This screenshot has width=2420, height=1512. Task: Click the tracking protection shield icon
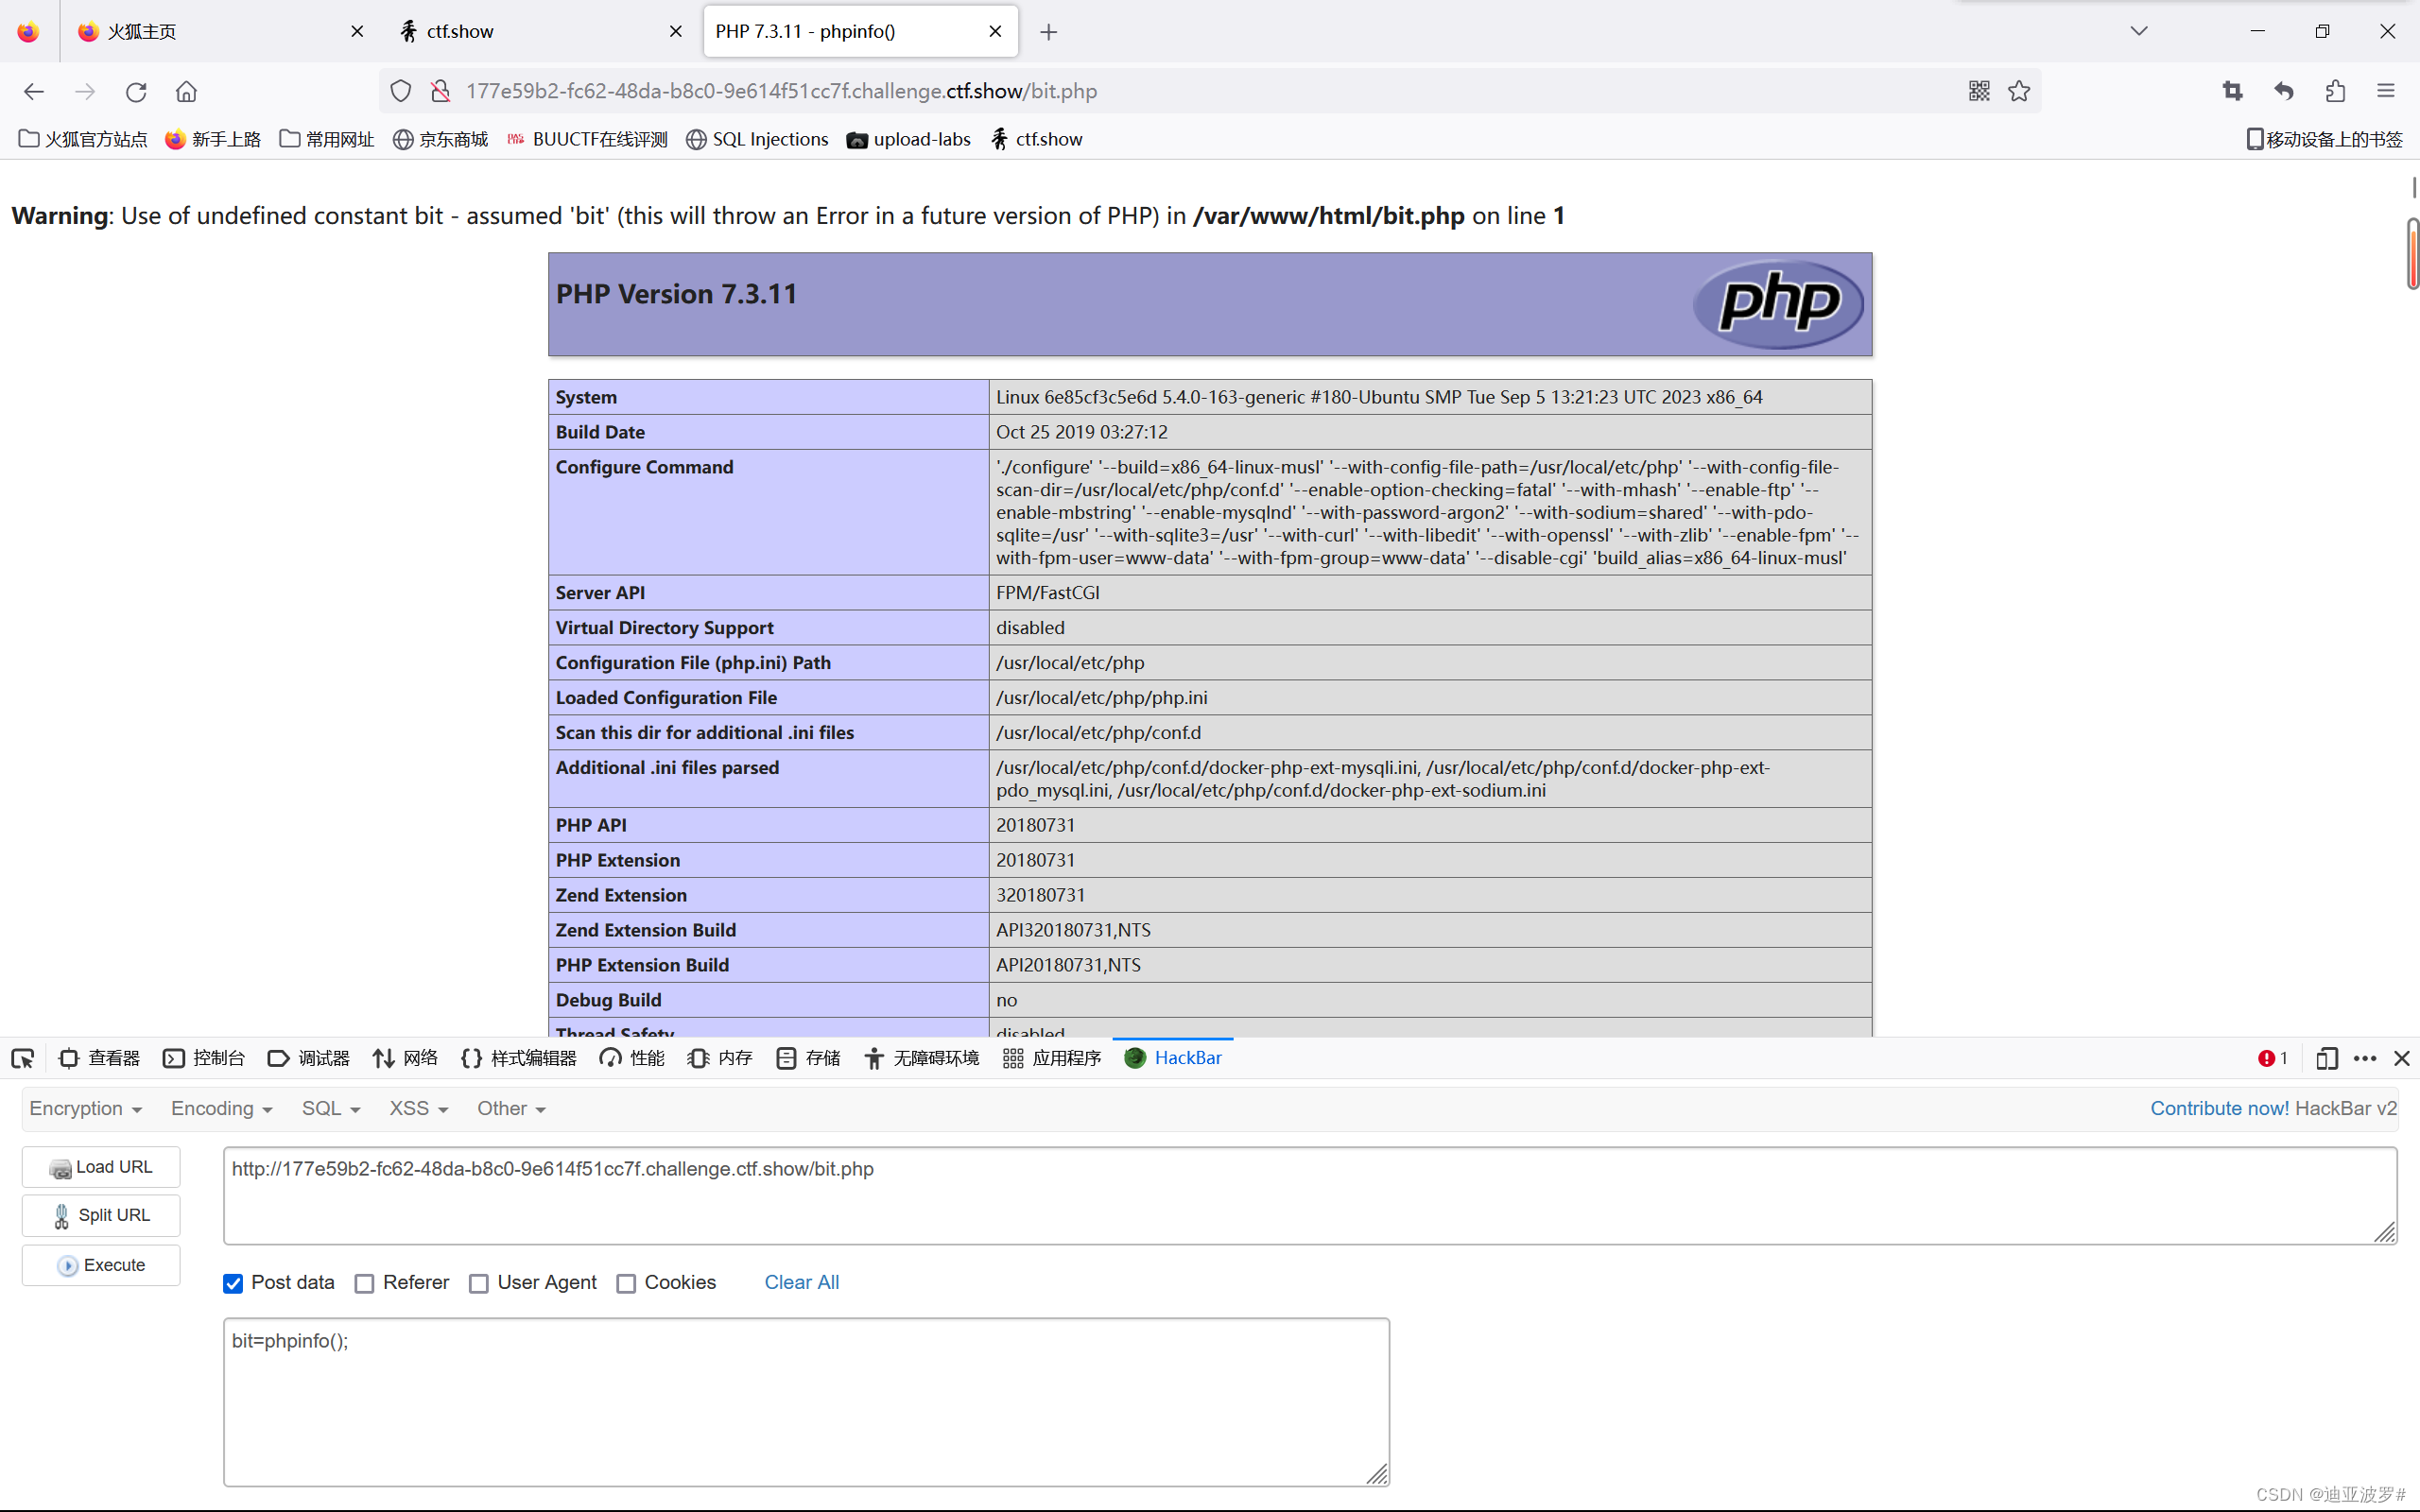tap(400, 90)
